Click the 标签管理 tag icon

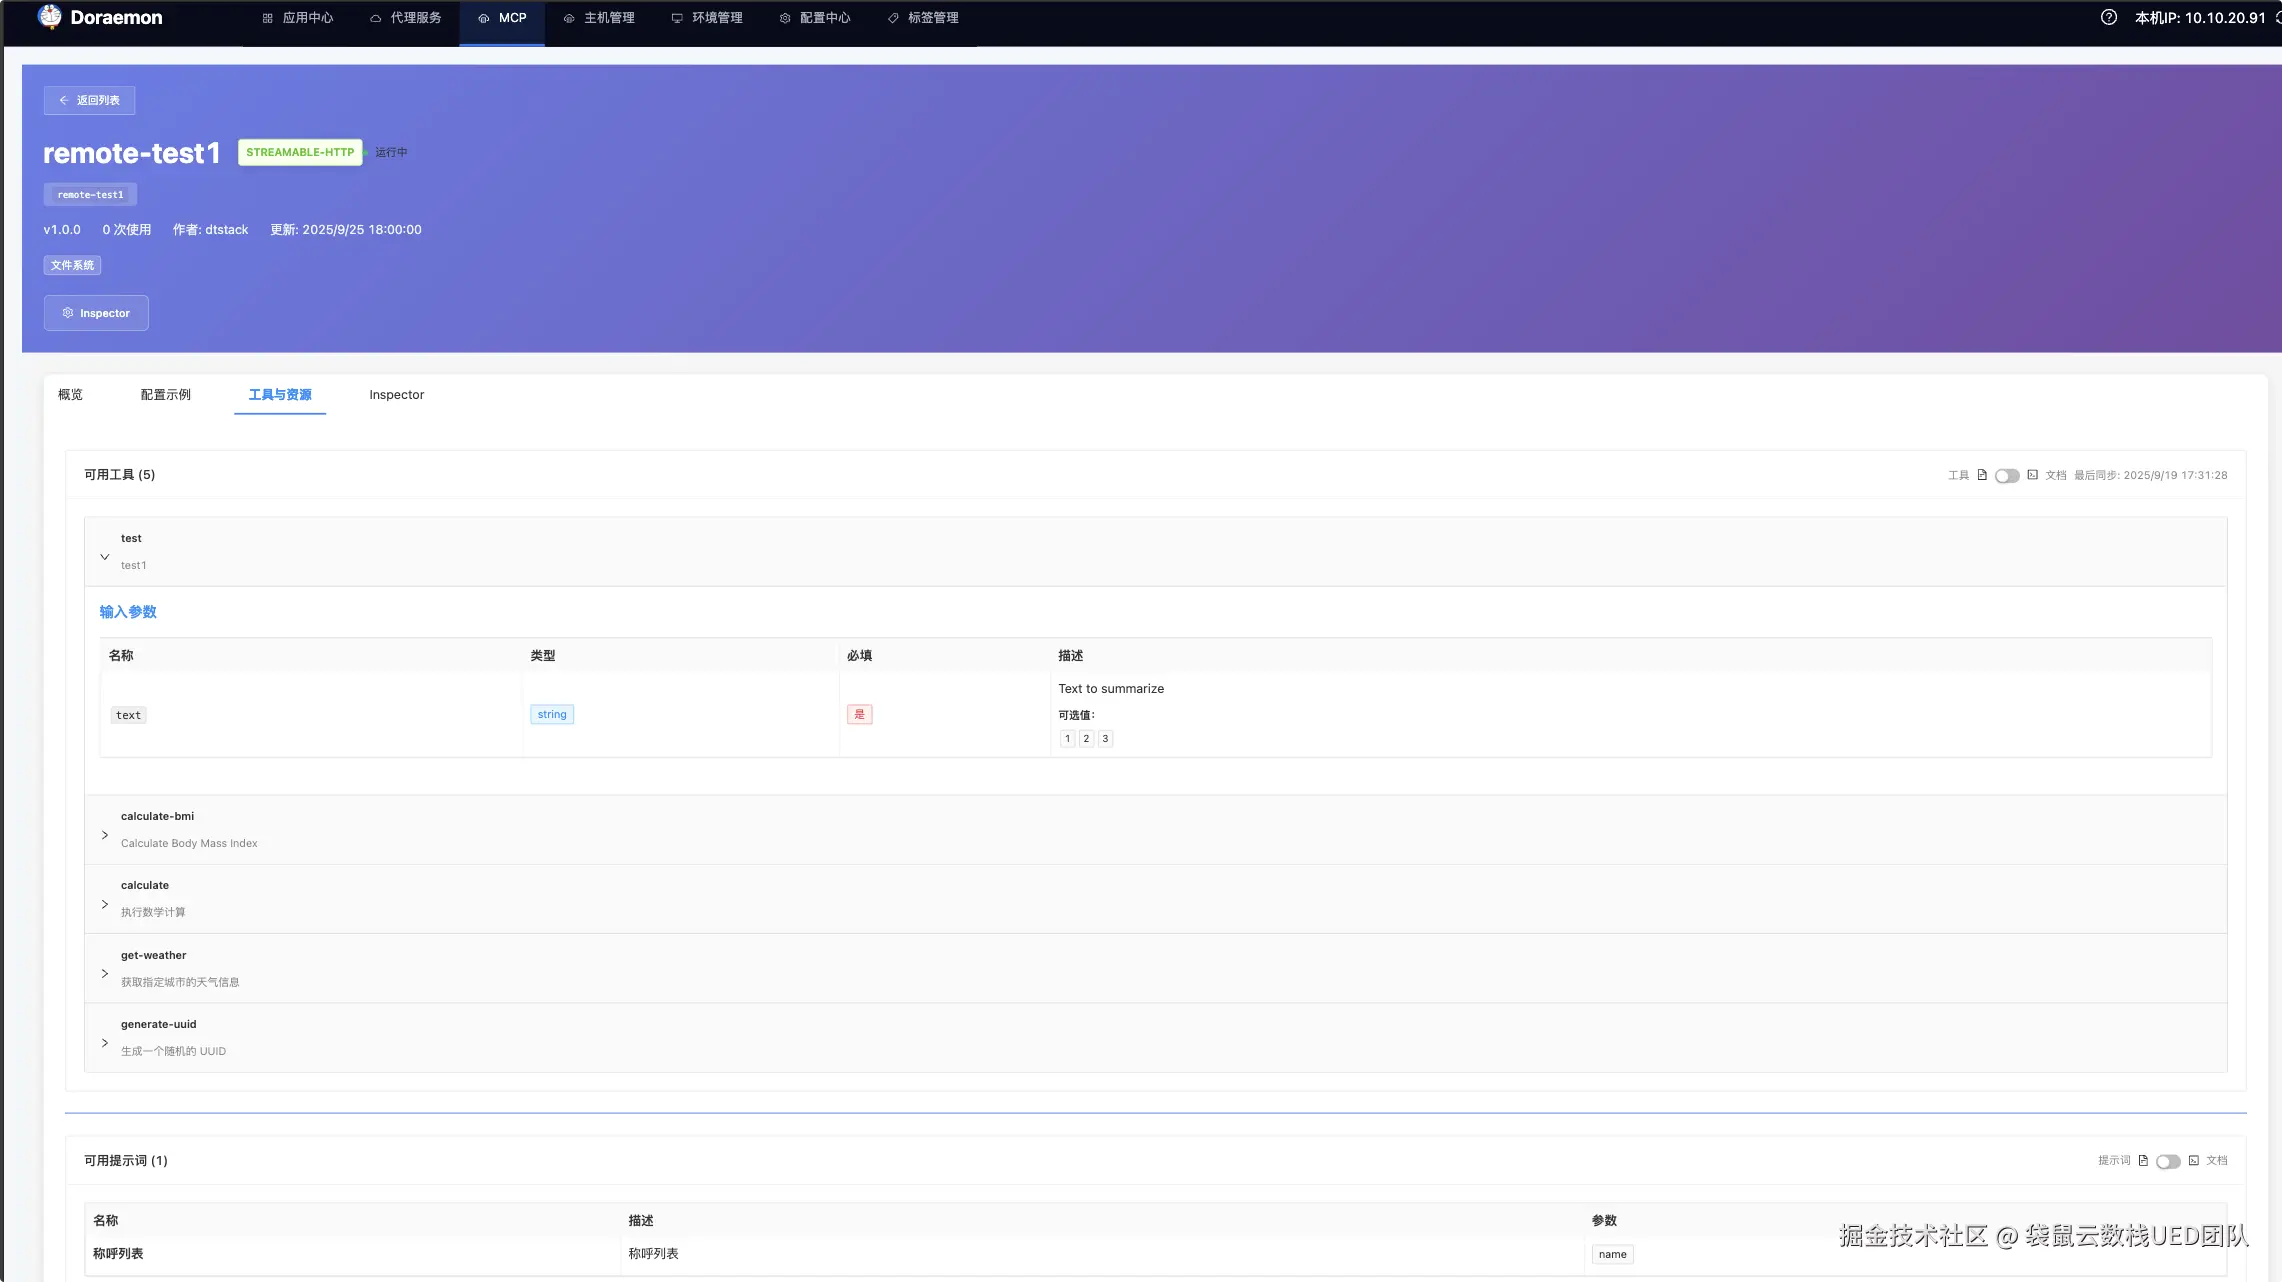(893, 18)
